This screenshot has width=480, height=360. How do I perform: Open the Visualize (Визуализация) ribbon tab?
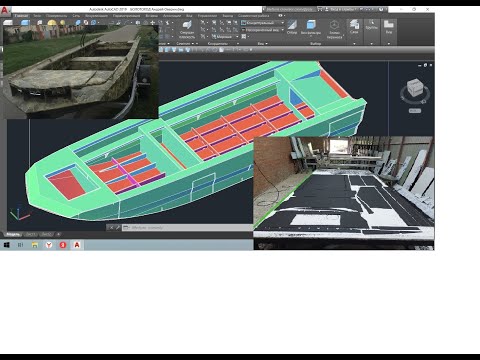[96, 16]
